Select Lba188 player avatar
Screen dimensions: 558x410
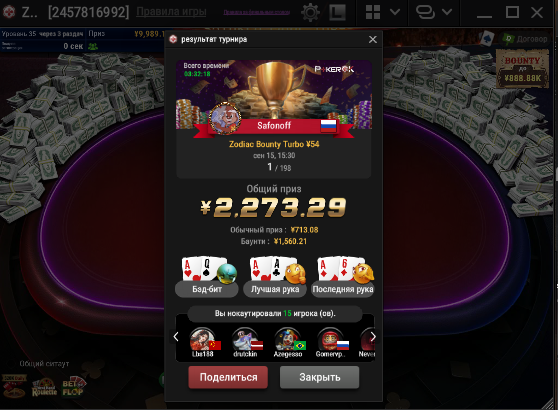[x=202, y=340]
